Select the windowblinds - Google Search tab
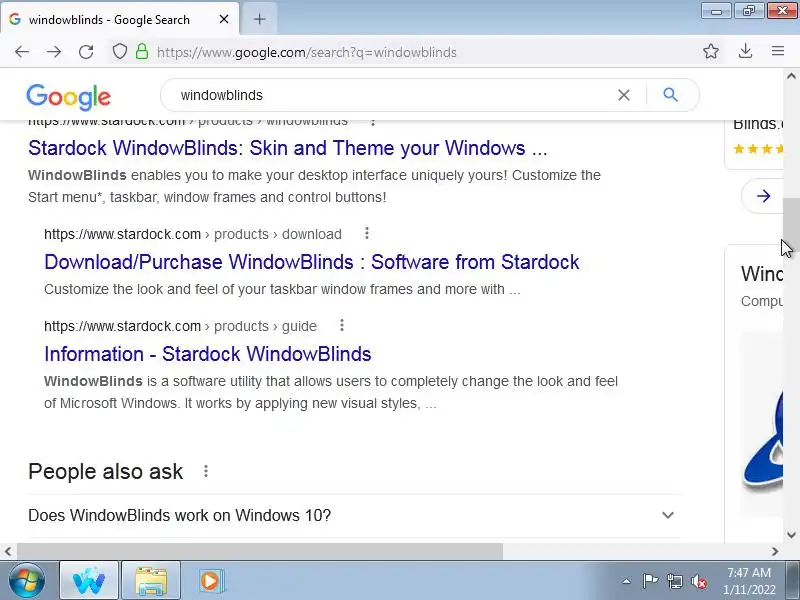 pos(119,19)
